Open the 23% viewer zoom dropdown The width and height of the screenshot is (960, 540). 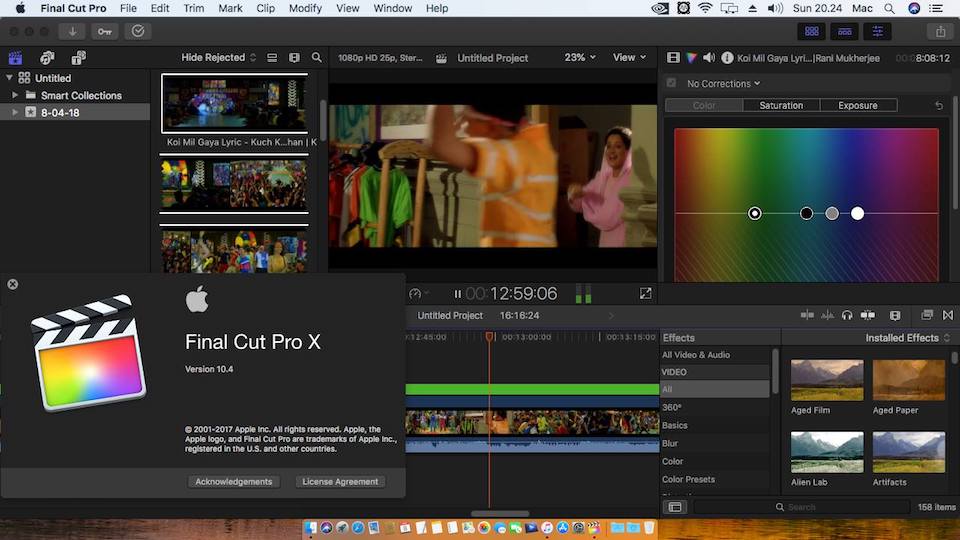[x=580, y=58]
